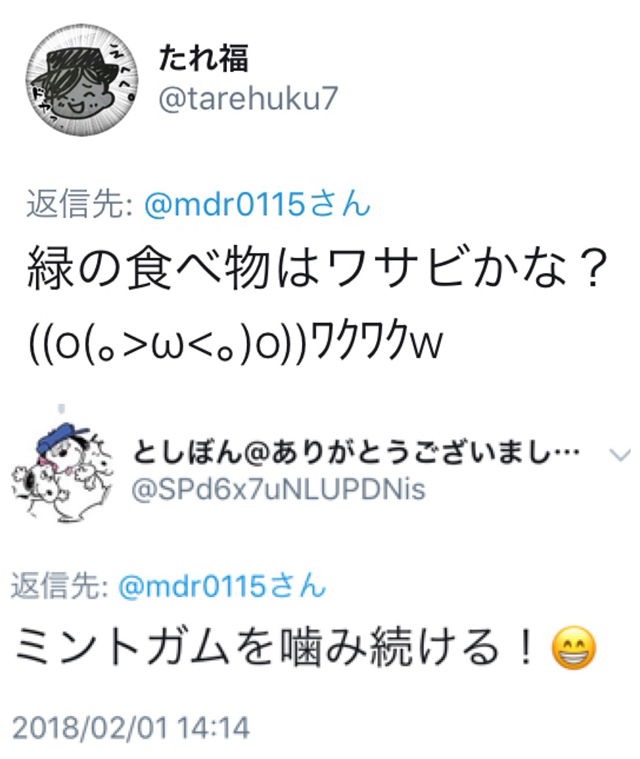Visit the @SPd6x7uNLUPDNis handle
The width and height of the screenshot is (640, 759).
coord(278,489)
